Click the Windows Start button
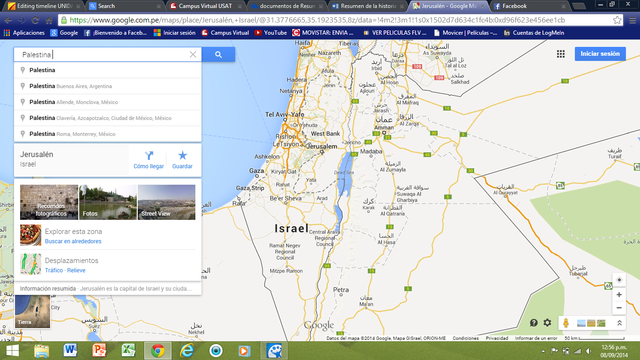The width and height of the screenshot is (640, 360). tap(12, 351)
